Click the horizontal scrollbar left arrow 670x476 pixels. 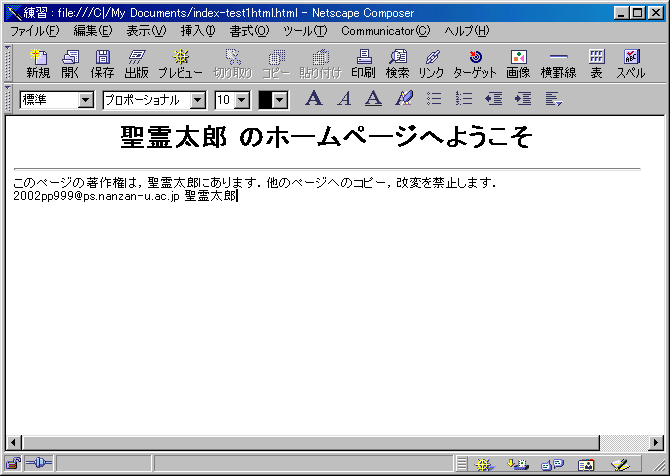(x=14, y=442)
